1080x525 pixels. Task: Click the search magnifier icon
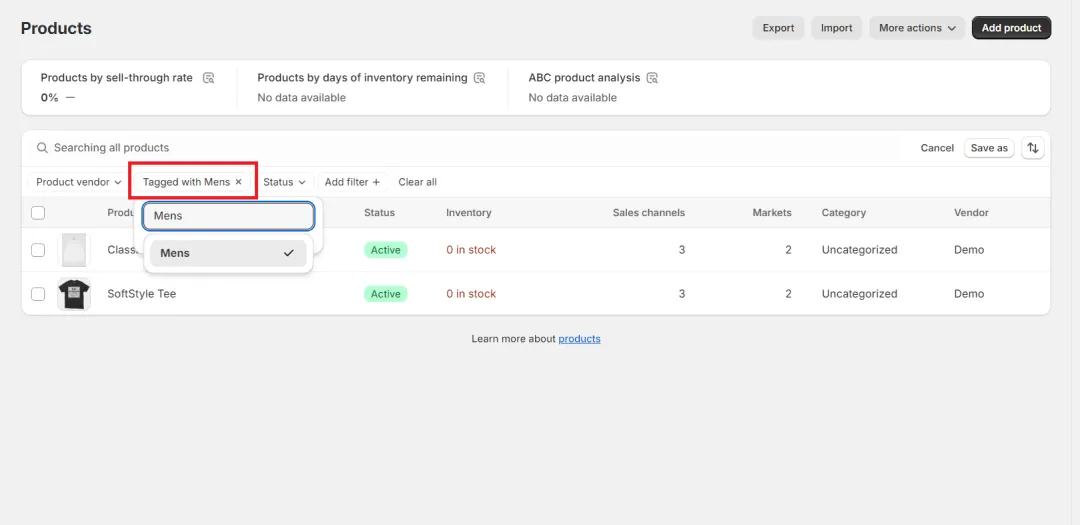(42, 148)
